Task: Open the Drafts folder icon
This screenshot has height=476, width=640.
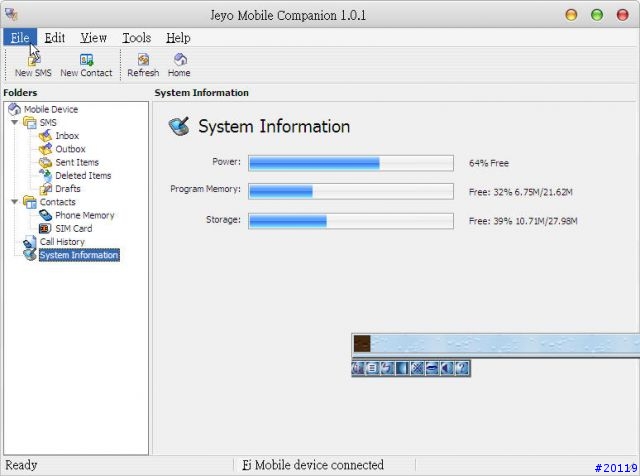Action: click(x=45, y=189)
